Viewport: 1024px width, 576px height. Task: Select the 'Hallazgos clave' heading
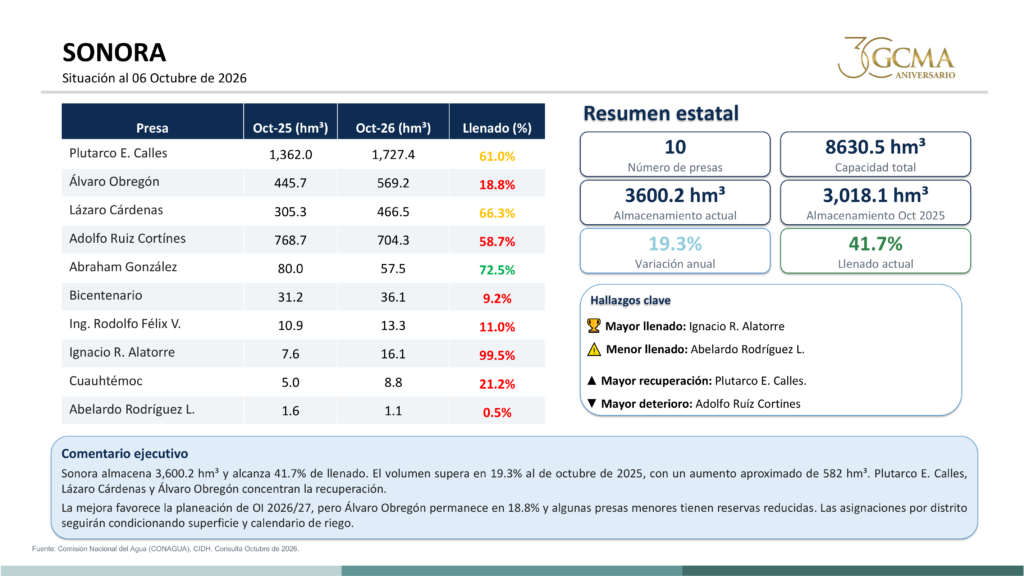(x=630, y=300)
